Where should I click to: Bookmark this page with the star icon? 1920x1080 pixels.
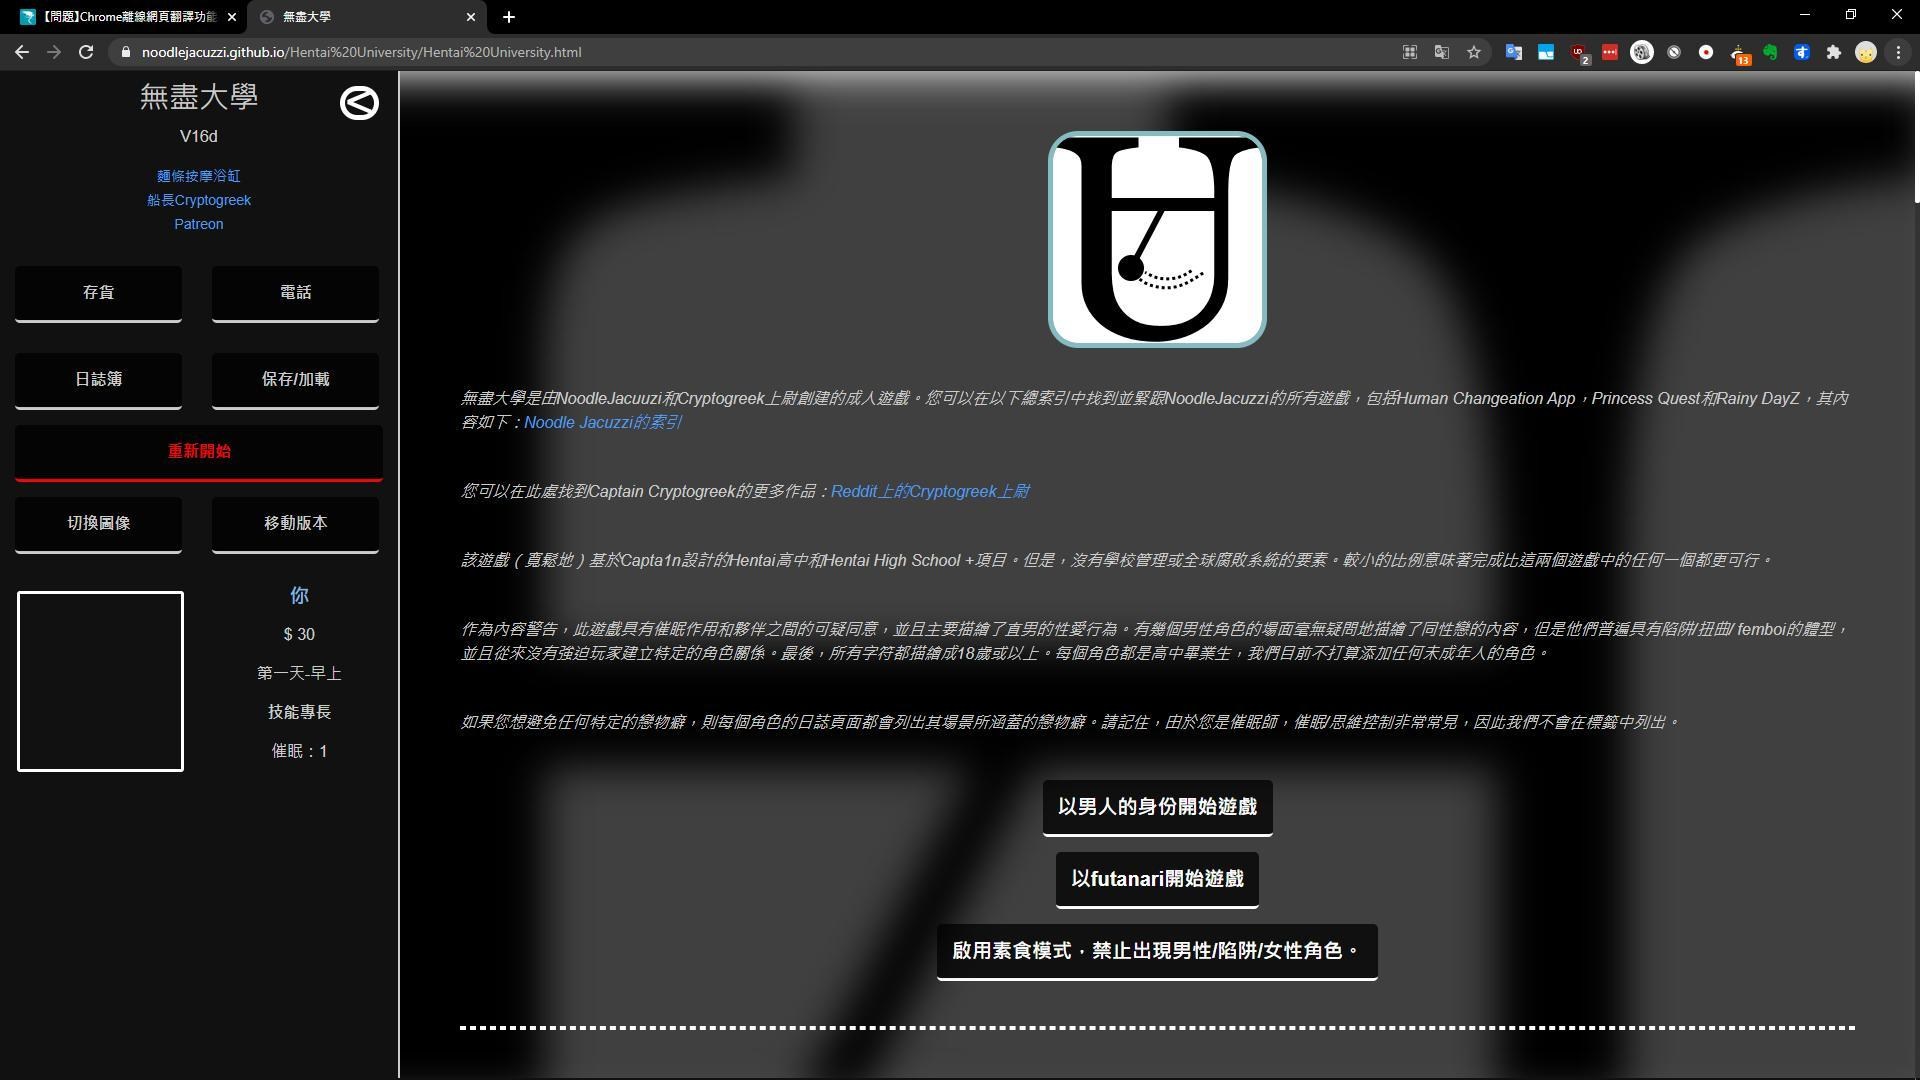pyautogui.click(x=1474, y=52)
